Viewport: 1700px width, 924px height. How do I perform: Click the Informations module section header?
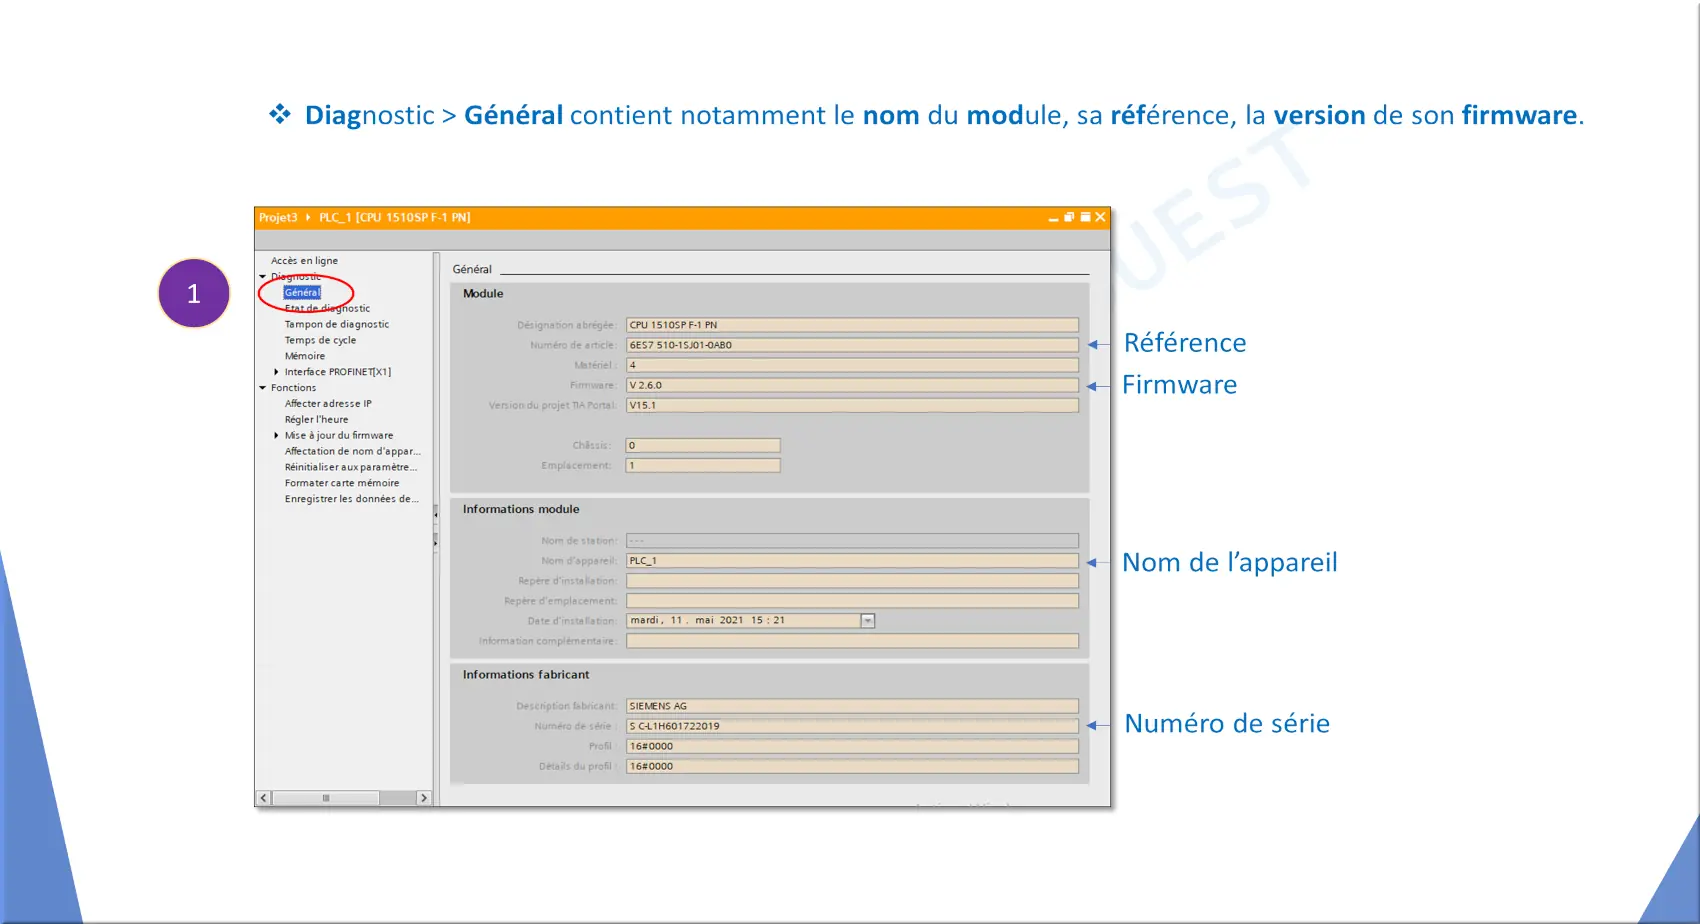click(521, 510)
